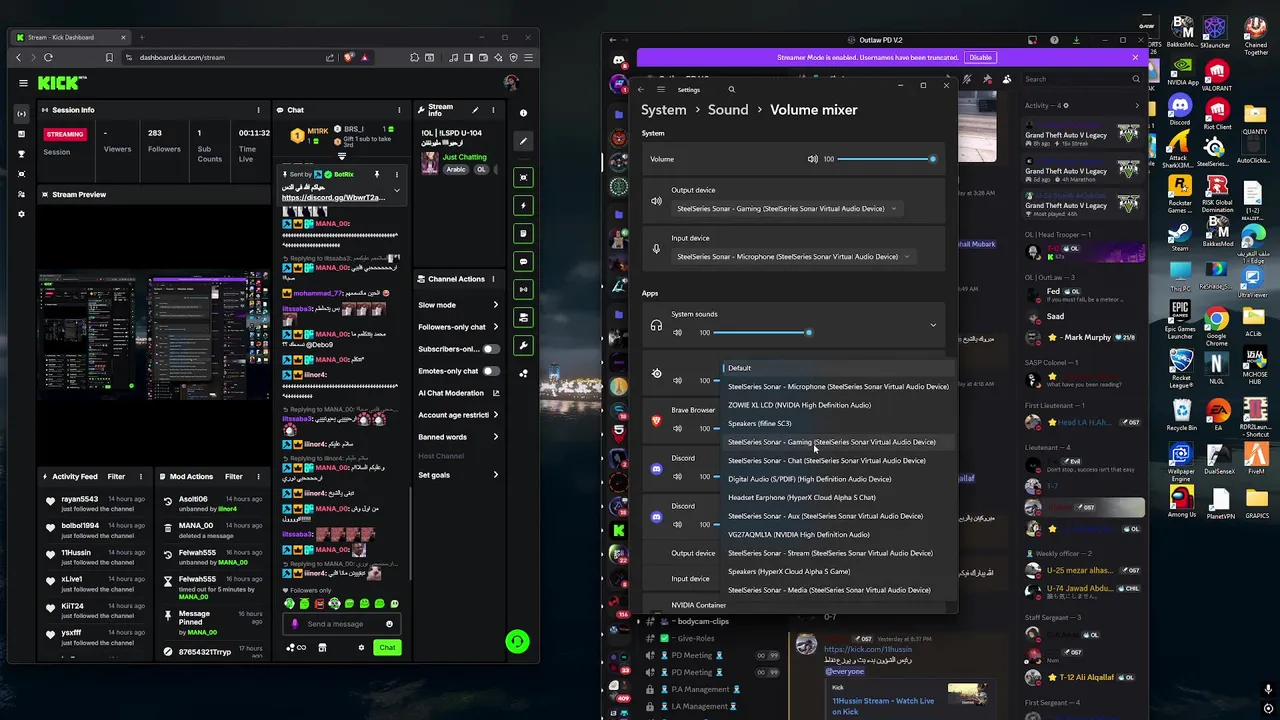Open the Kick profile avatar menu

tap(511, 83)
